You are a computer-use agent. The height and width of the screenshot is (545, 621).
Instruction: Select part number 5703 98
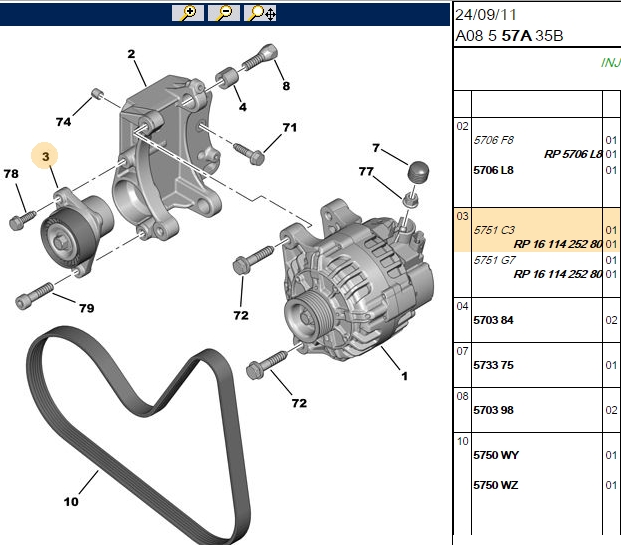click(493, 410)
